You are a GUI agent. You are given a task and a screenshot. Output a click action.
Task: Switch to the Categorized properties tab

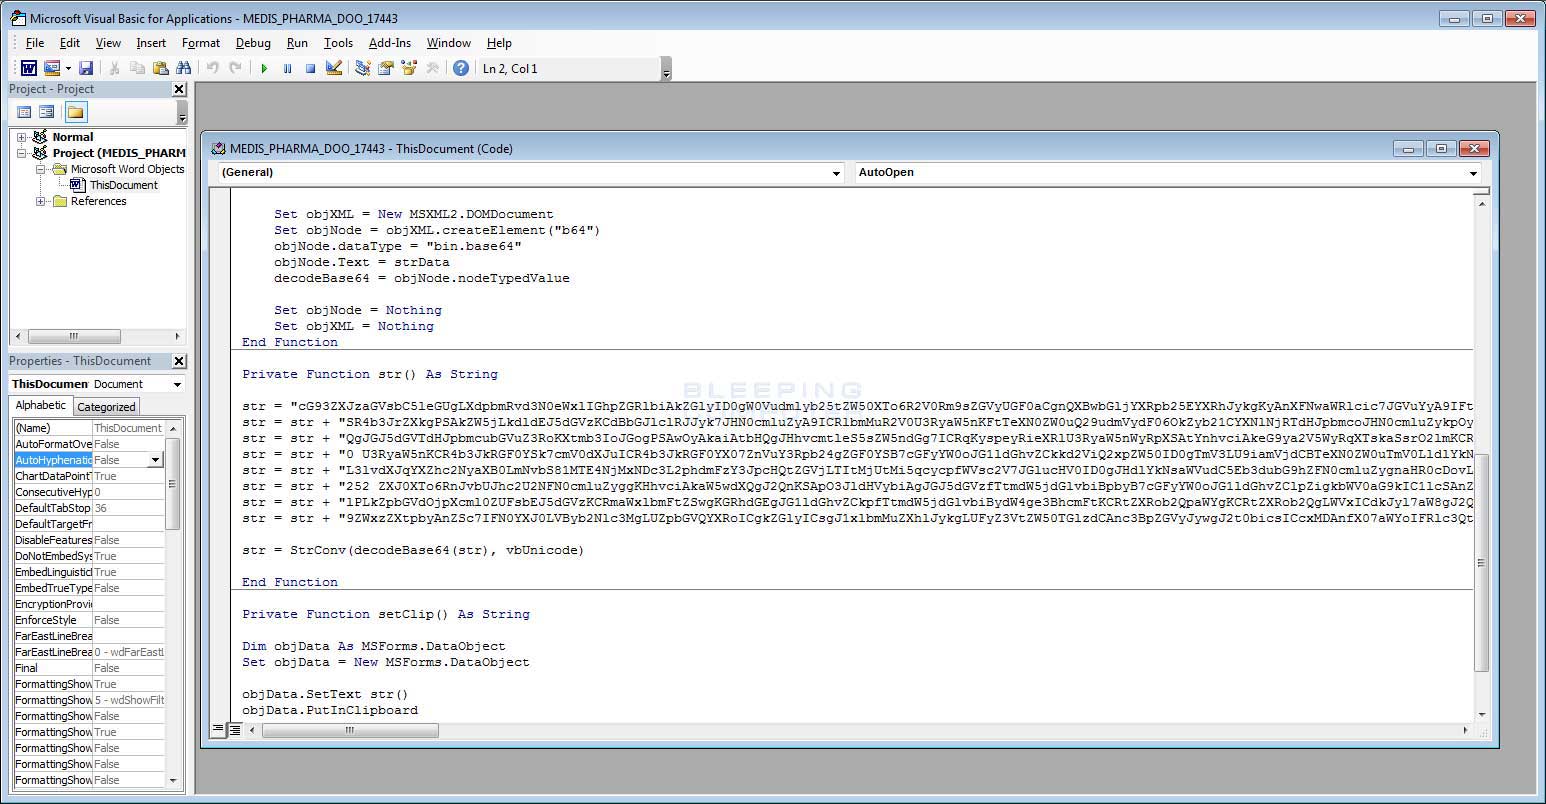pyautogui.click(x=106, y=407)
